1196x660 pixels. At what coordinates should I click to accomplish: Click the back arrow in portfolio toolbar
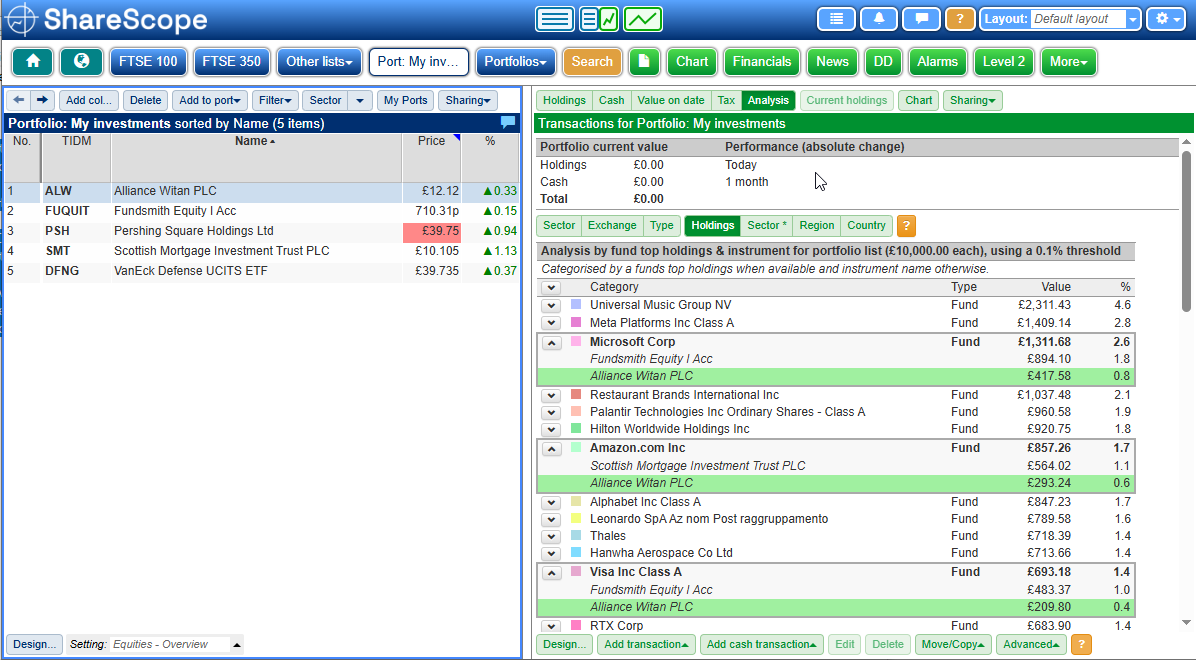coord(18,100)
